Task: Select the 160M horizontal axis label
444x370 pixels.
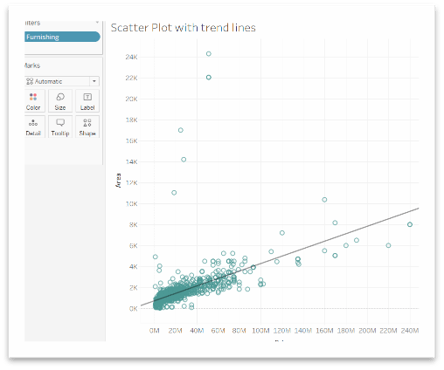Action: [324, 331]
